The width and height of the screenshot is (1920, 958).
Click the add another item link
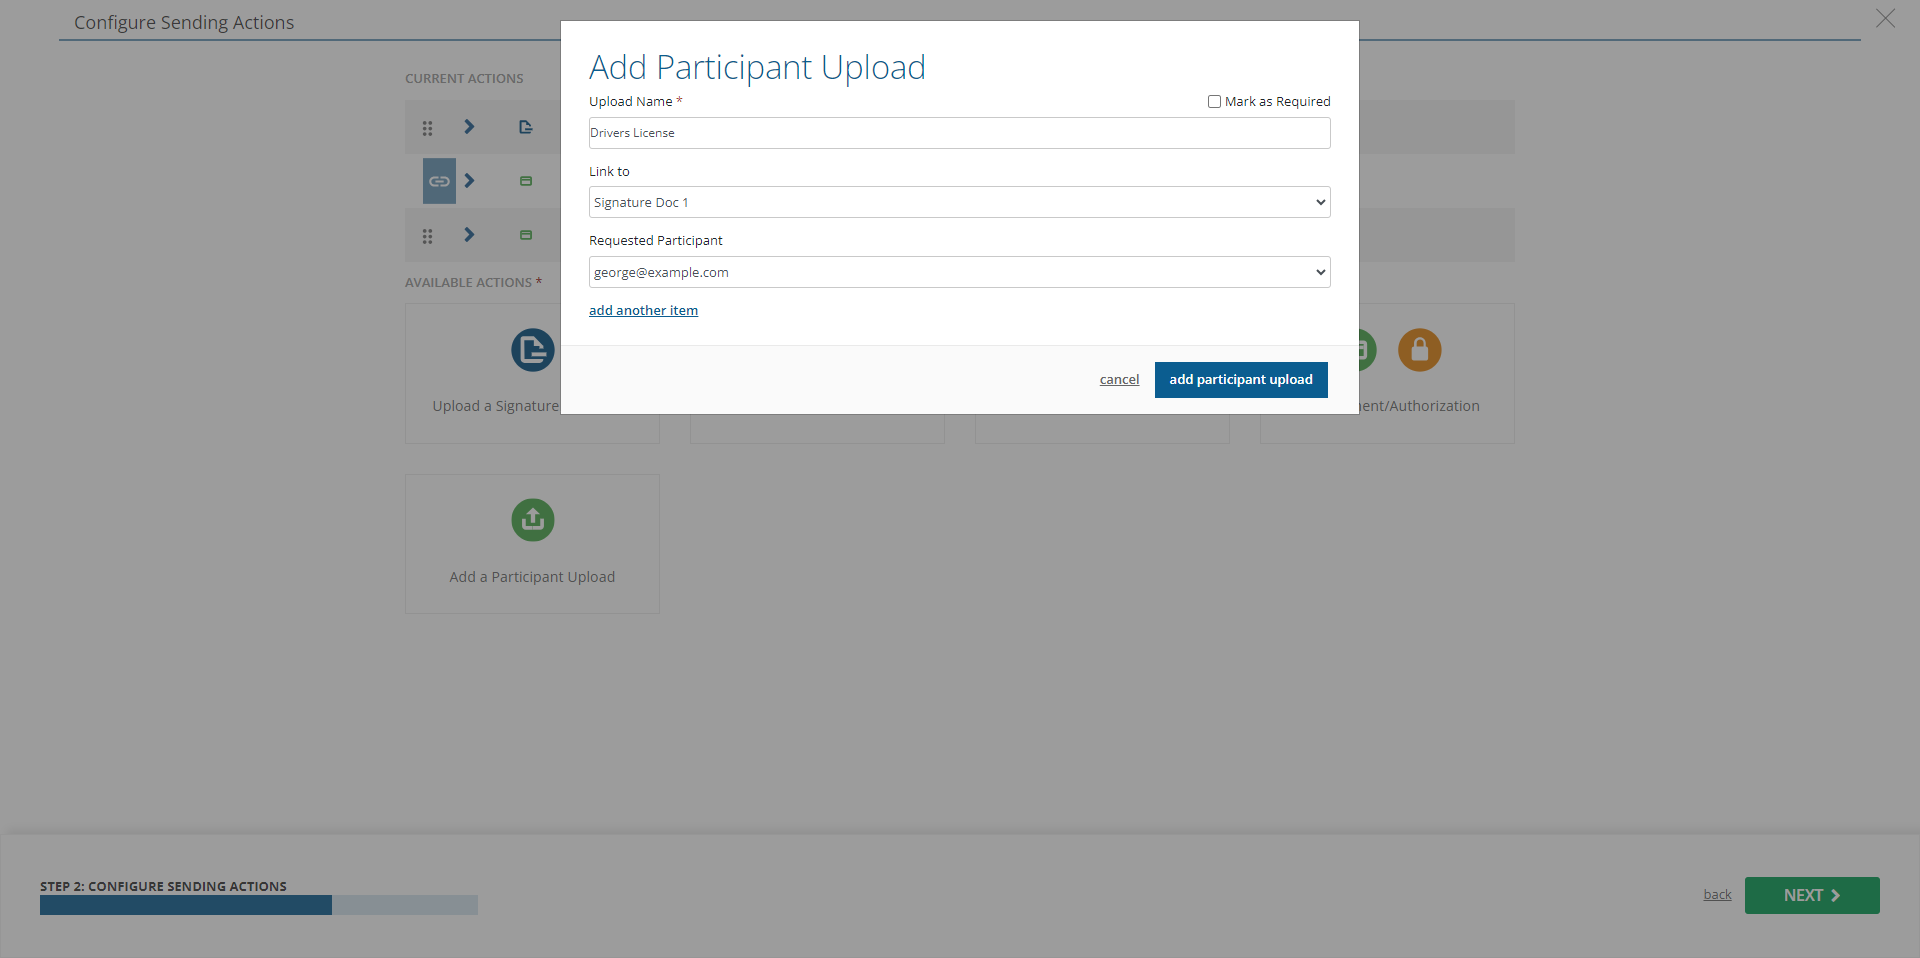pyautogui.click(x=643, y=311)
